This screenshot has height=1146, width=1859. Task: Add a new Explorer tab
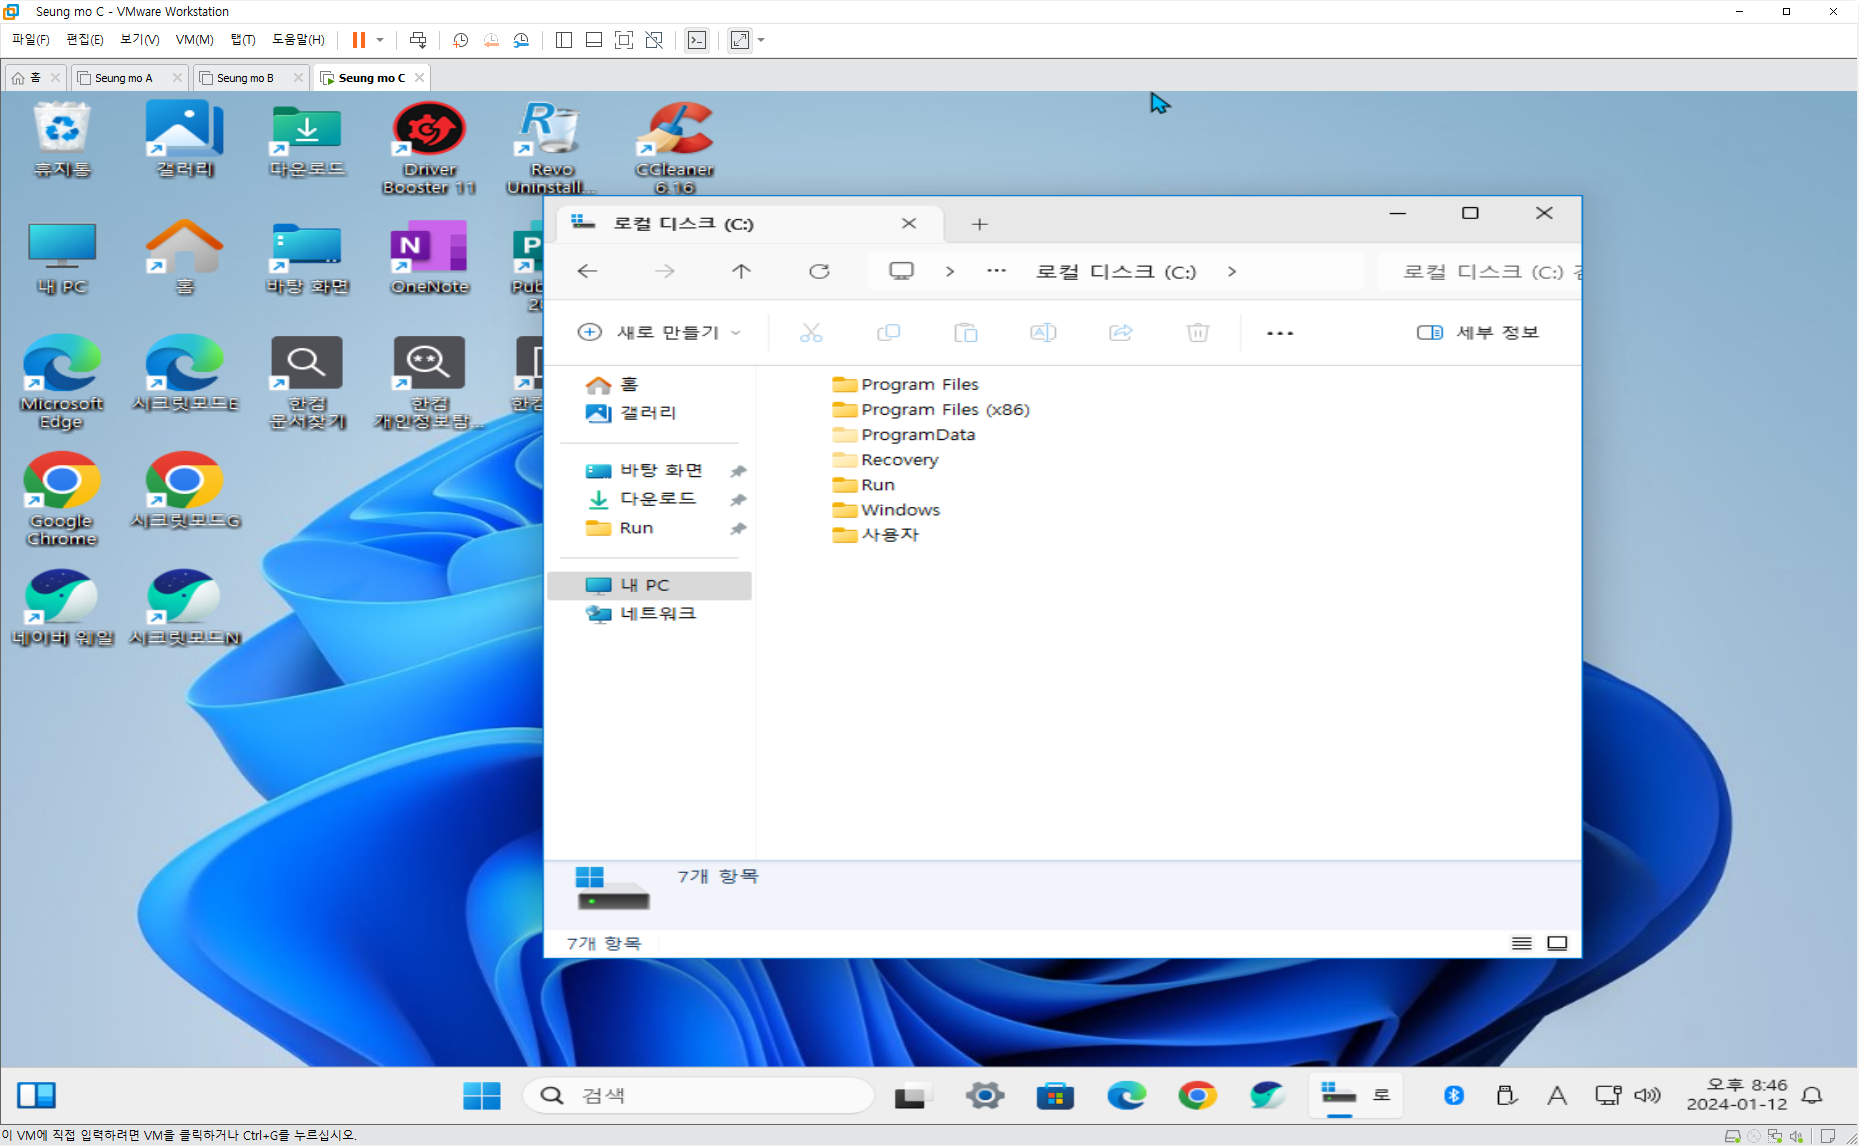tap(980, 224)
